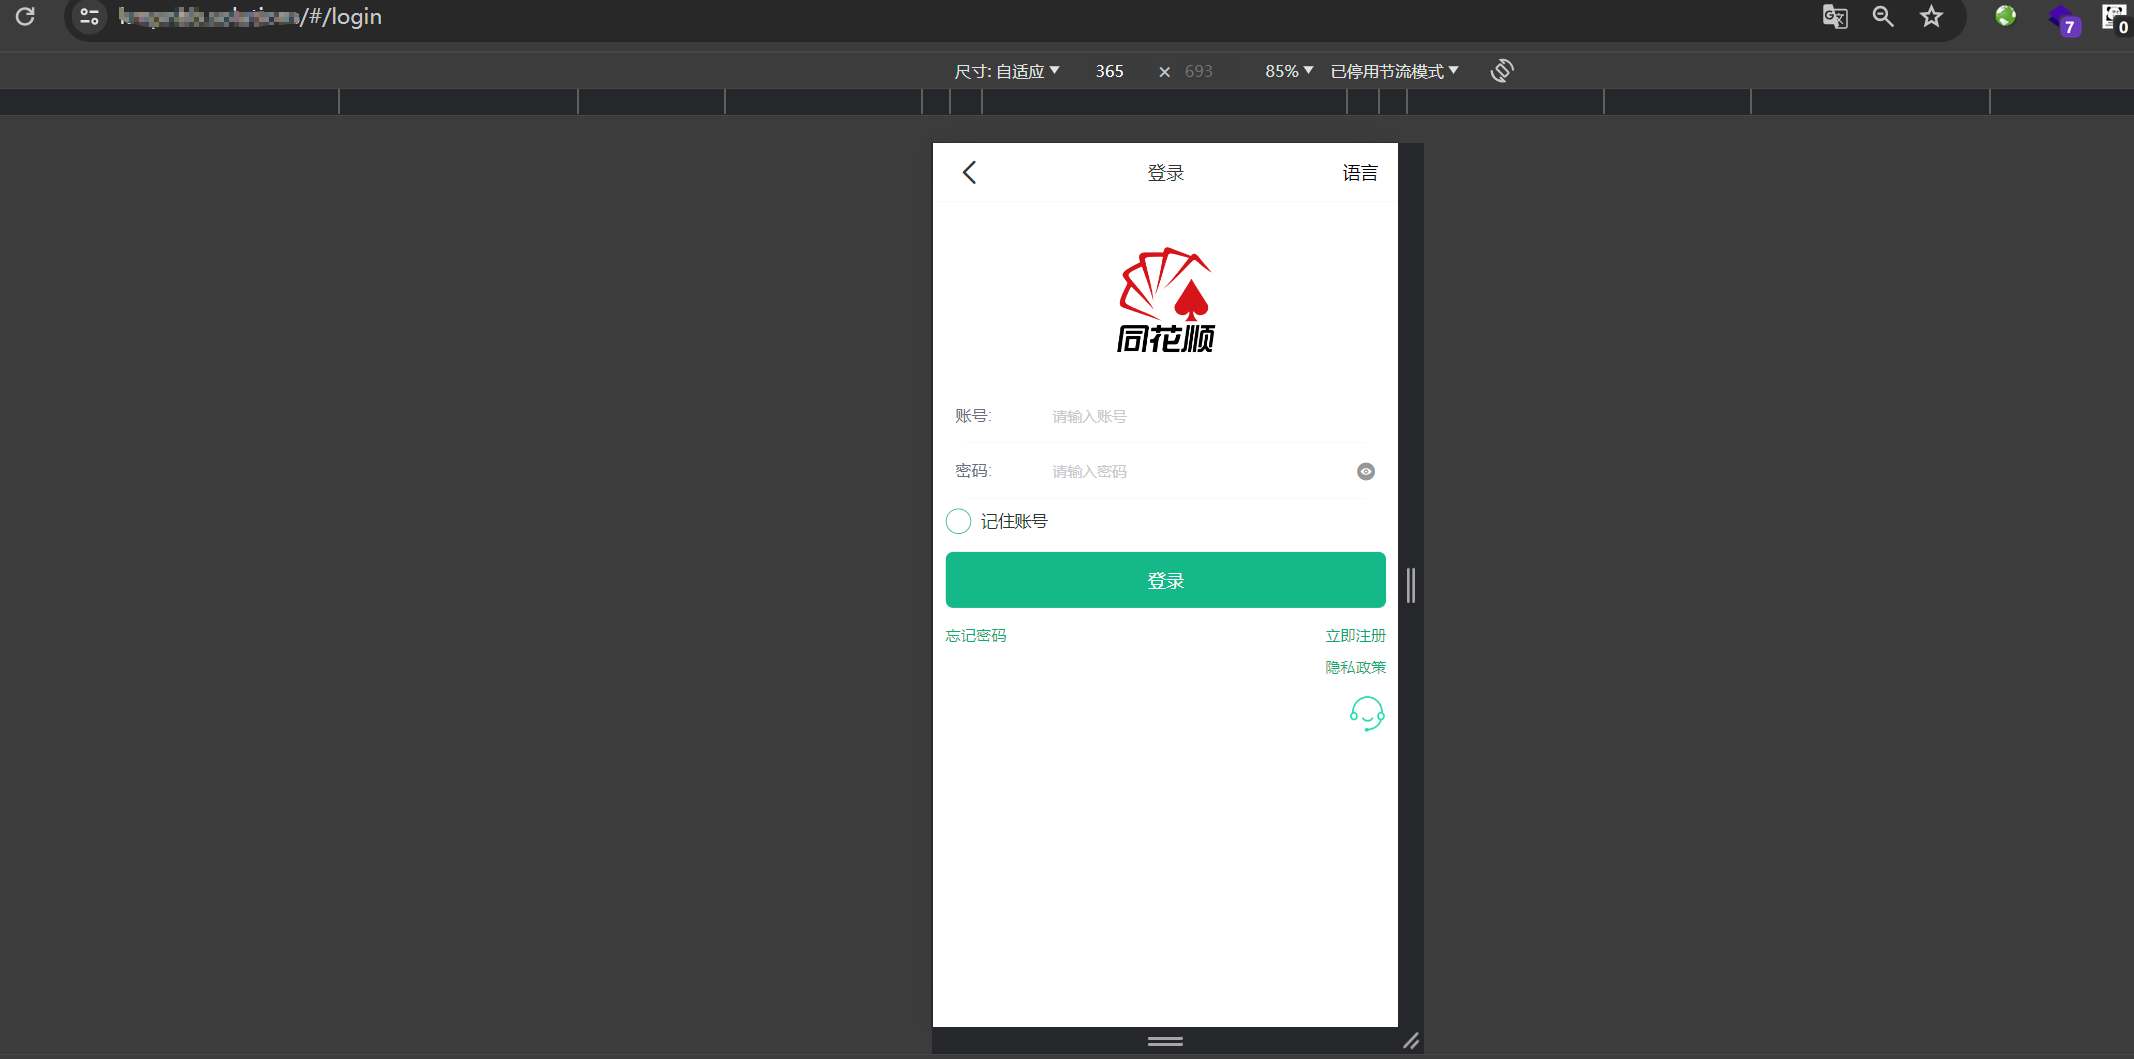This screenshot has width=2134, height=1059.
Task: Click the green 登录 login button
Action: [x=1166, y=580]
